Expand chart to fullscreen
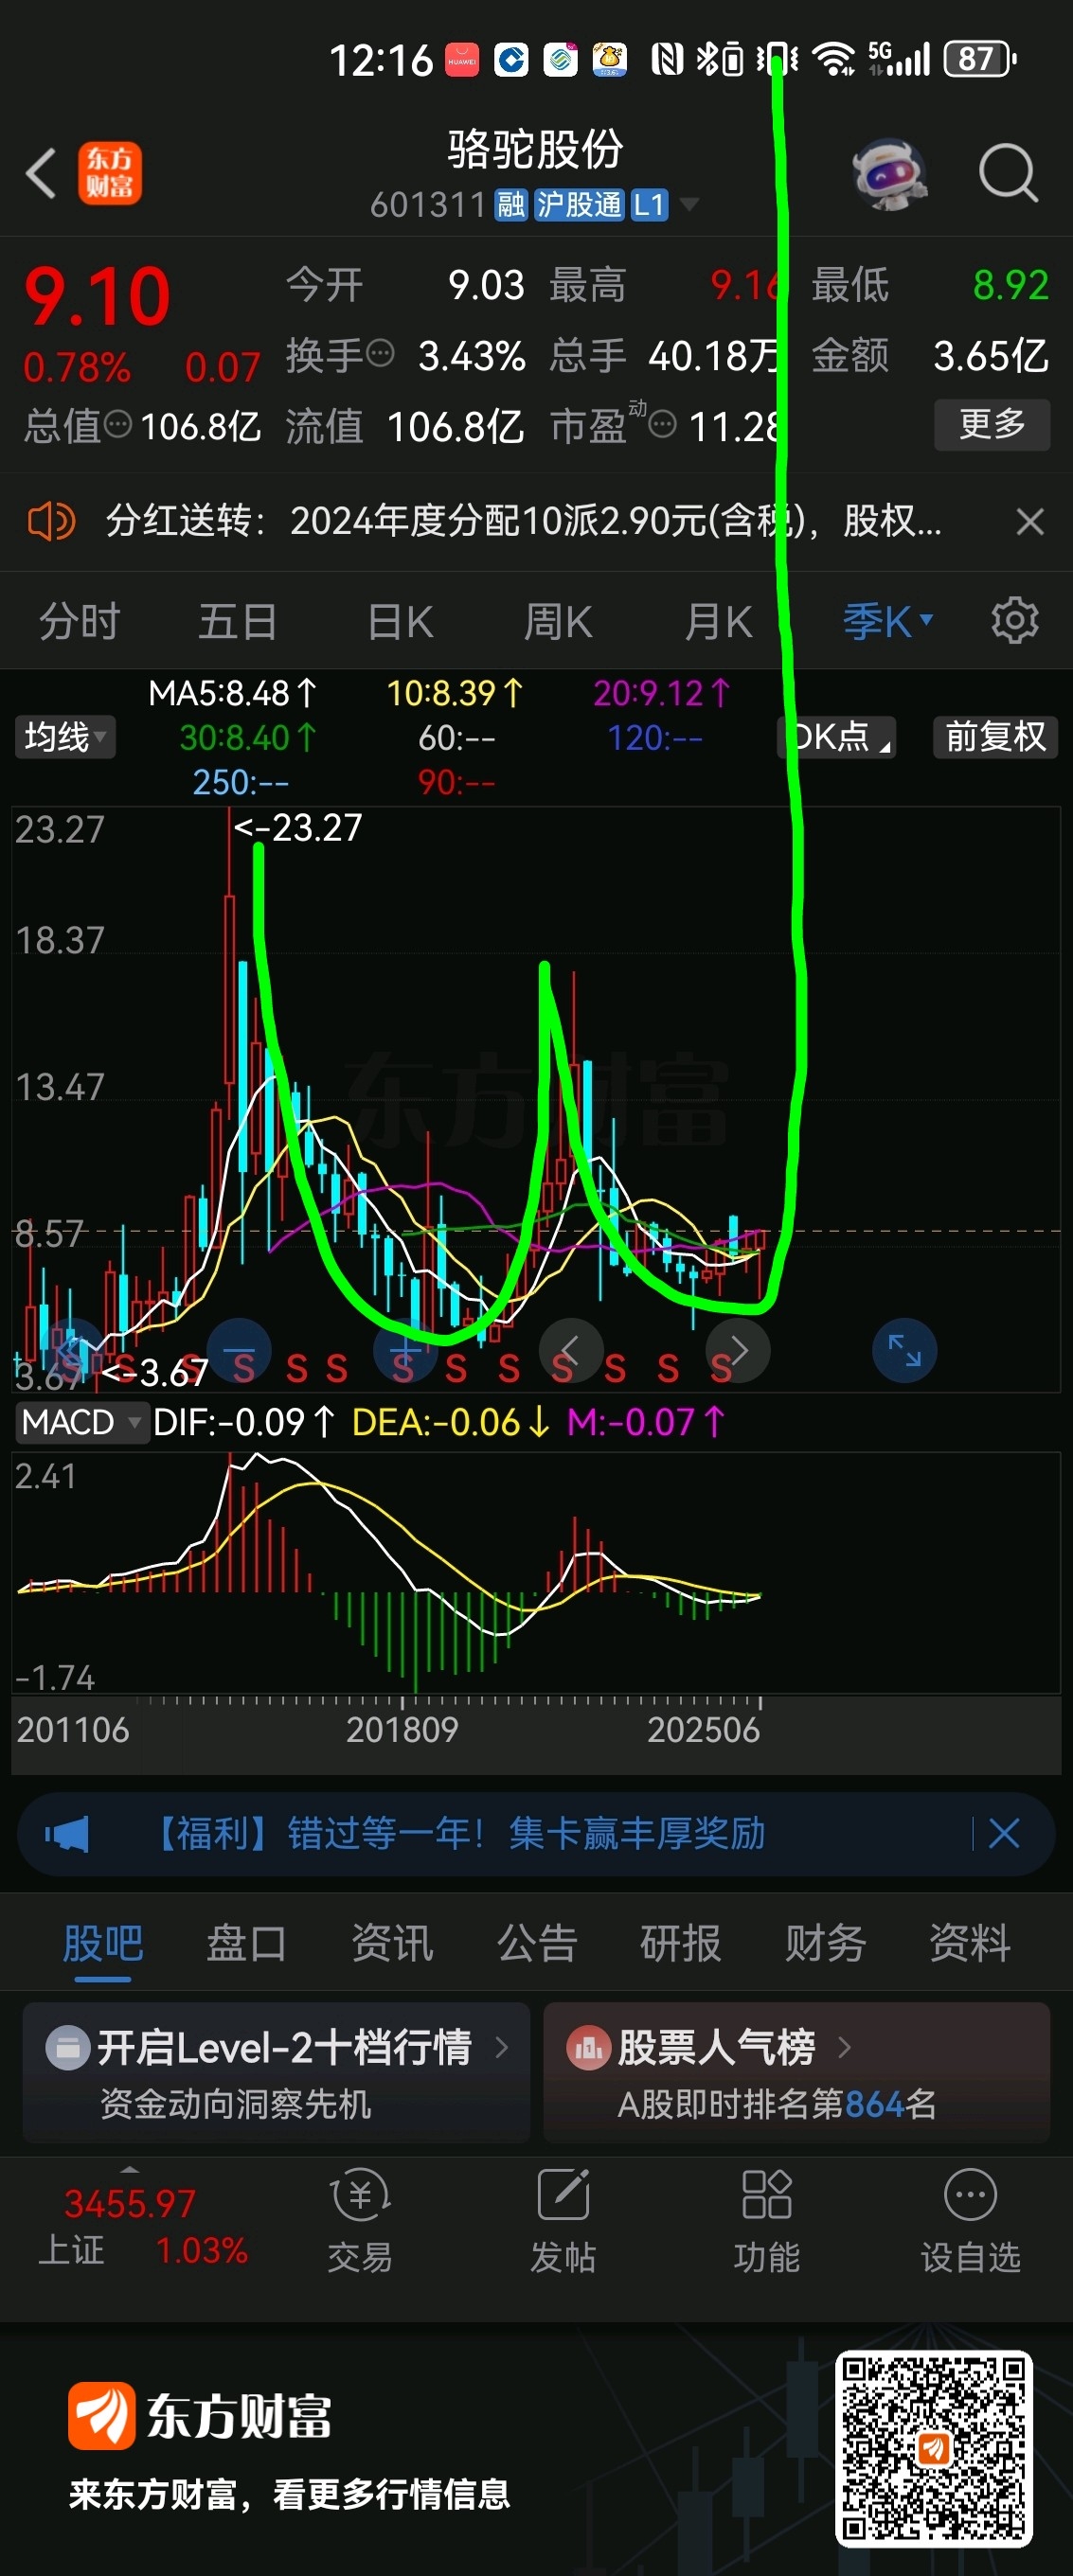 tap(904, 1350)
